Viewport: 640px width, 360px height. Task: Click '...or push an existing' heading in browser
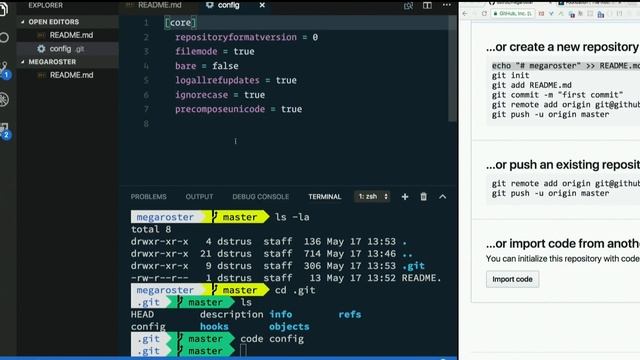pos(562,164)
